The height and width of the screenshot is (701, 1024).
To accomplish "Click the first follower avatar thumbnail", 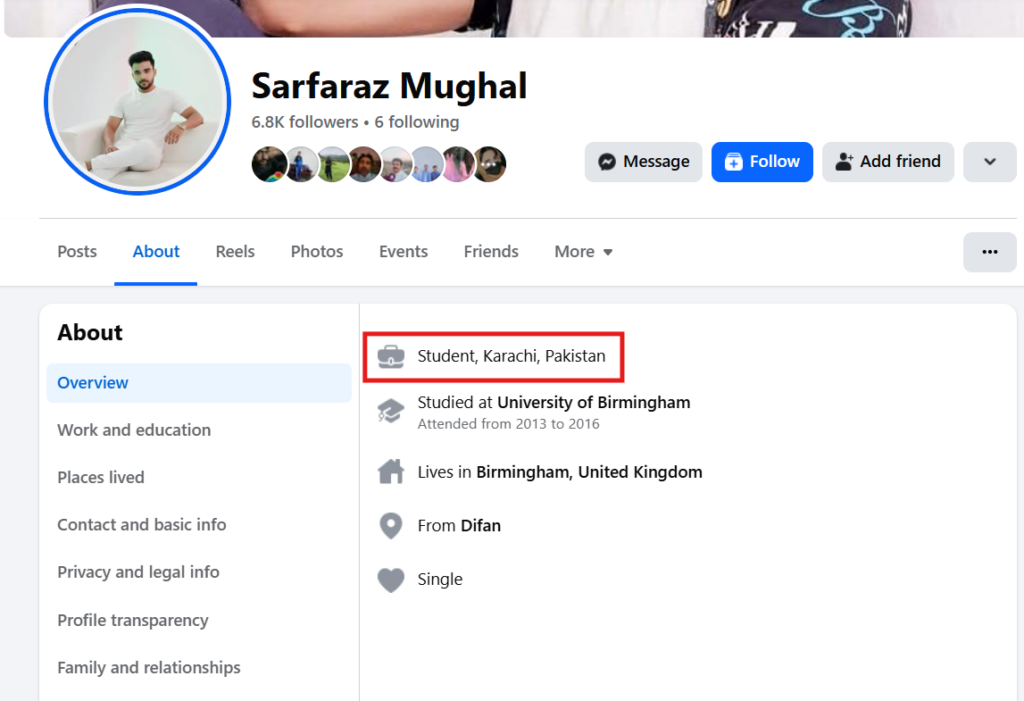I will pyautogui.click(x=267, y=164).
